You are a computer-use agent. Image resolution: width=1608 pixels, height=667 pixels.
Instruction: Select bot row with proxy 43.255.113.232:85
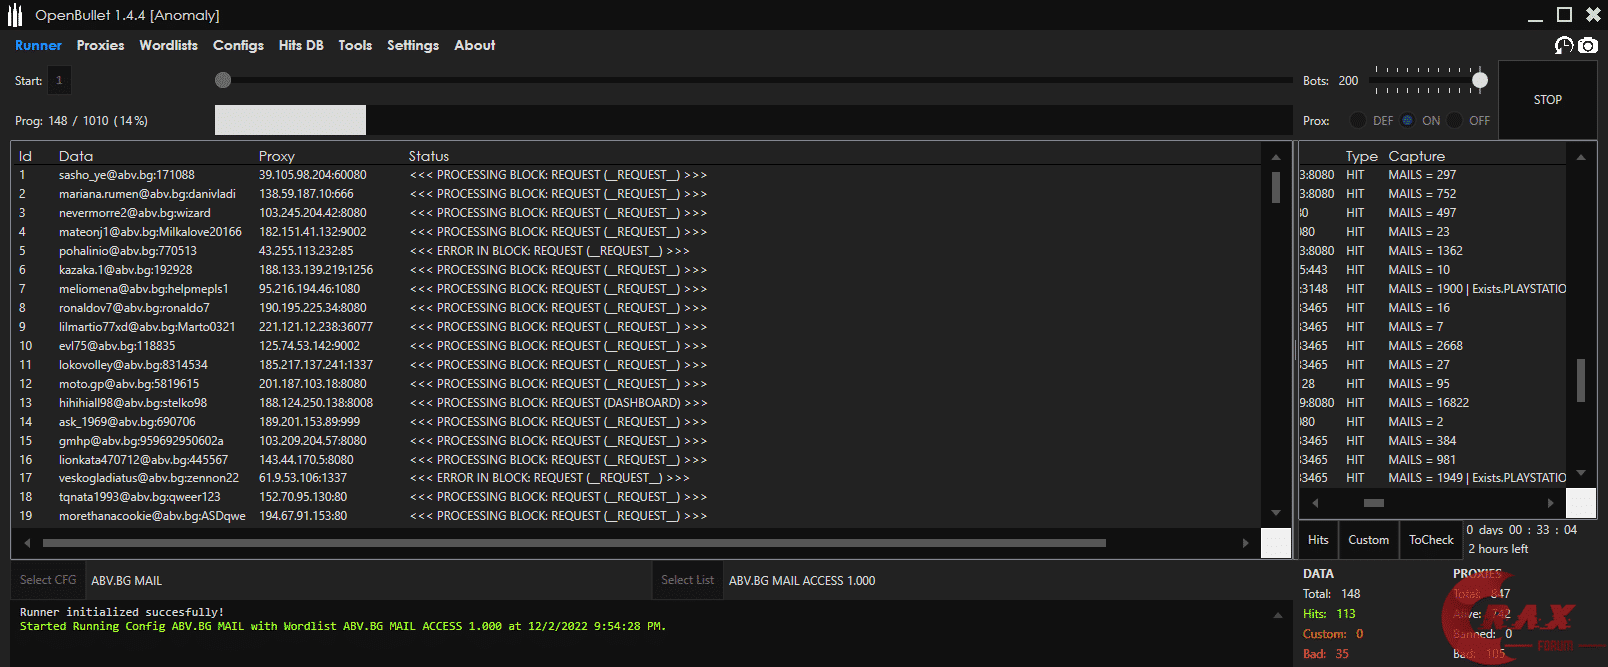point(637,251)
